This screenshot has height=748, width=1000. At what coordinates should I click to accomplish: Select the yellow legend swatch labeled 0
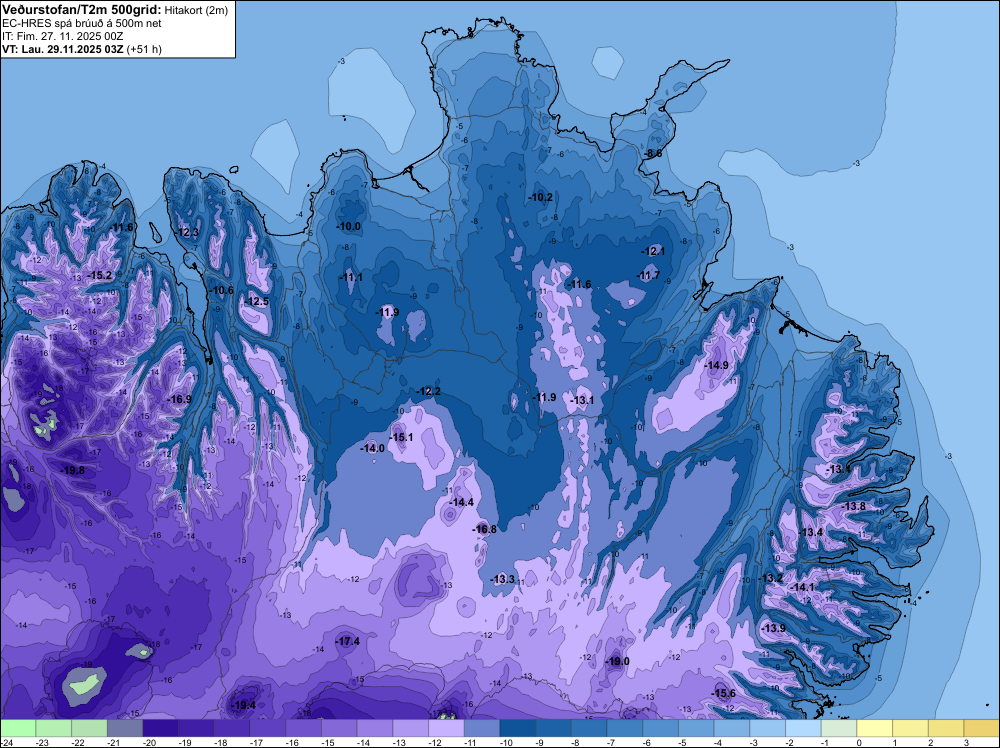tap(875, 728)
